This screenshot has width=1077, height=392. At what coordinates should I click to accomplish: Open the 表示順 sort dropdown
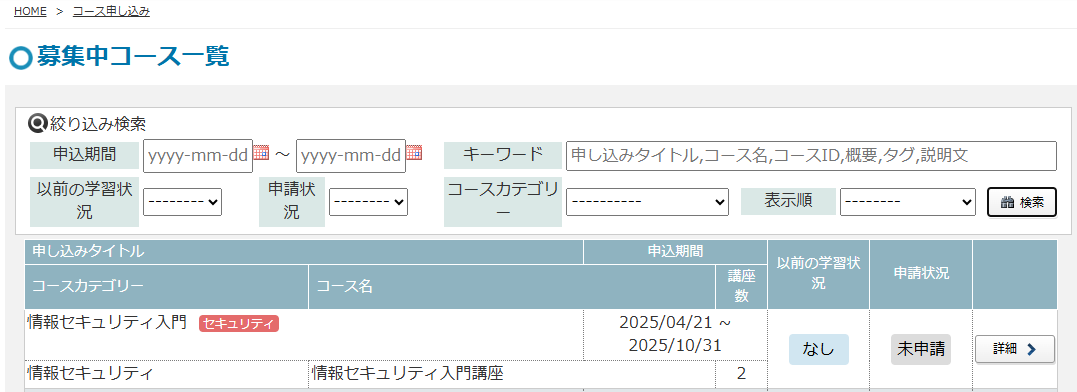907,202
